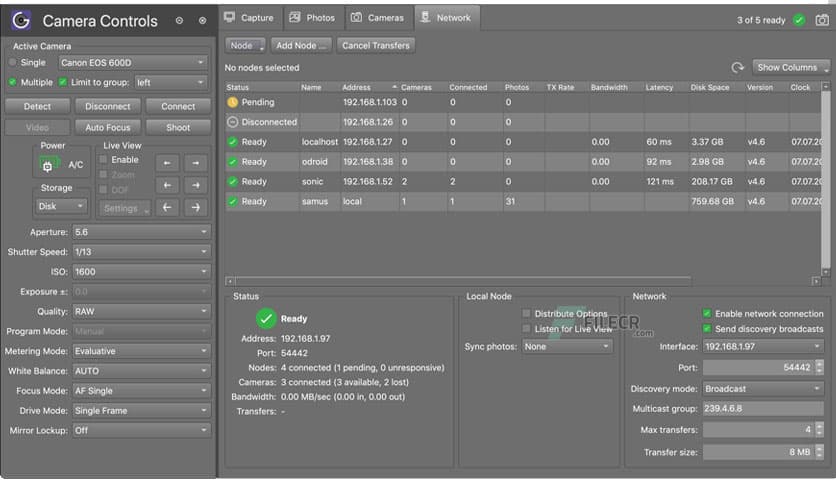Click the green Ready icon in samus row
This screenshot has height=484, width=836.
tap(232, 201)
